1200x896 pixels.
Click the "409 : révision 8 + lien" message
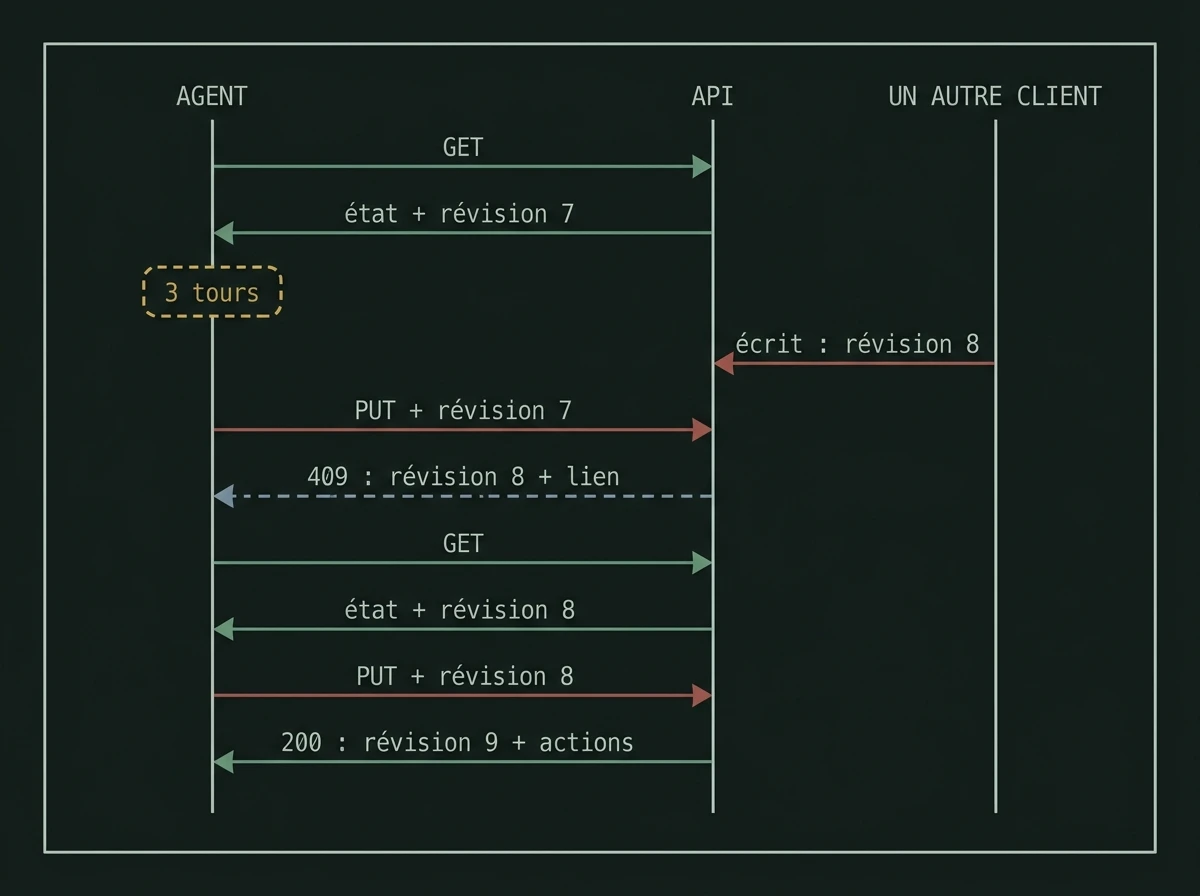[463, 476]
